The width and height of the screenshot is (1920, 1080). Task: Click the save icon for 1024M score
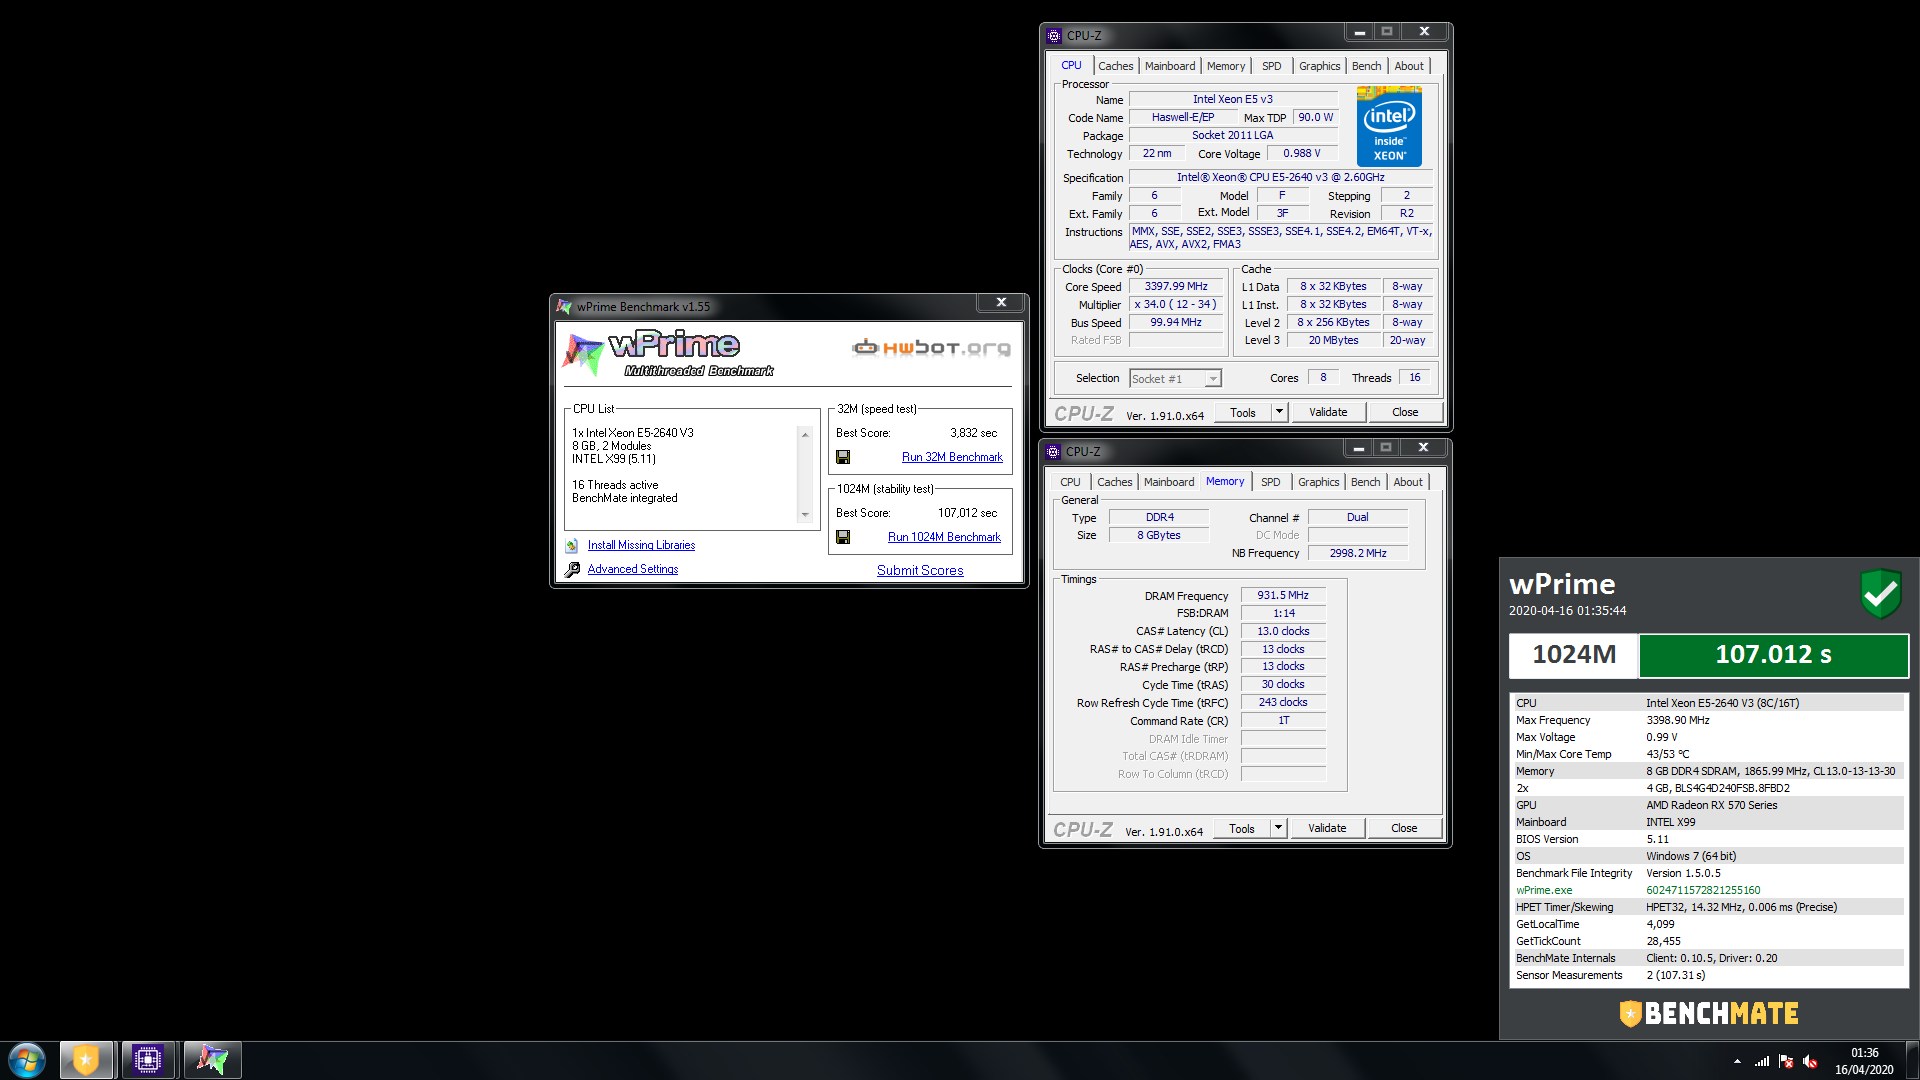843,537
